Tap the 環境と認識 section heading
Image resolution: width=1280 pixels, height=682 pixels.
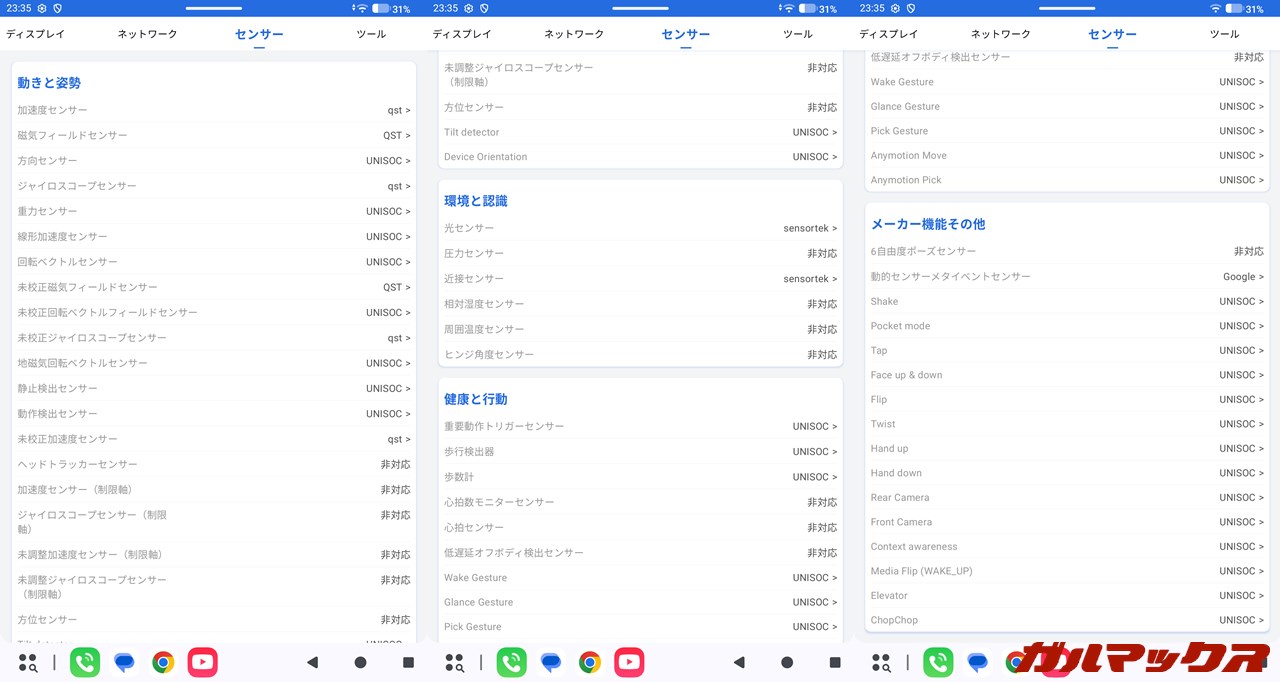pos(476,201)
